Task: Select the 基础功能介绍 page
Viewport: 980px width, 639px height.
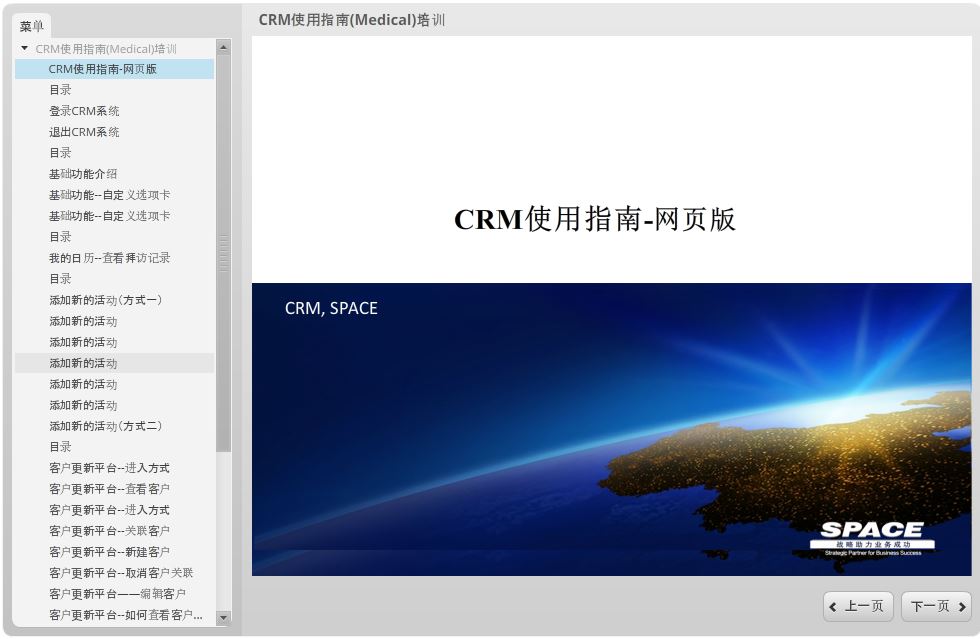Action: click(86, 174)
